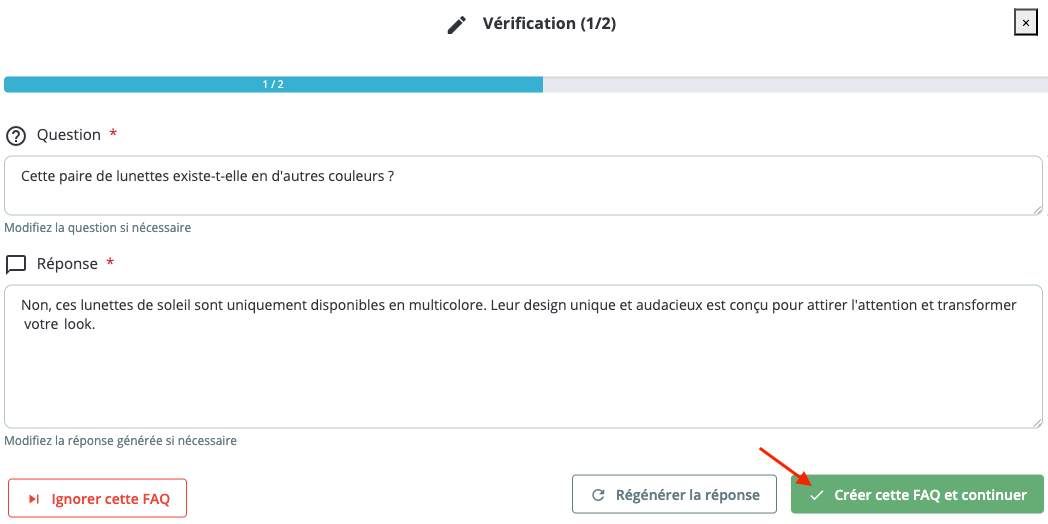Click the Question field label

[x=69, y=135]
